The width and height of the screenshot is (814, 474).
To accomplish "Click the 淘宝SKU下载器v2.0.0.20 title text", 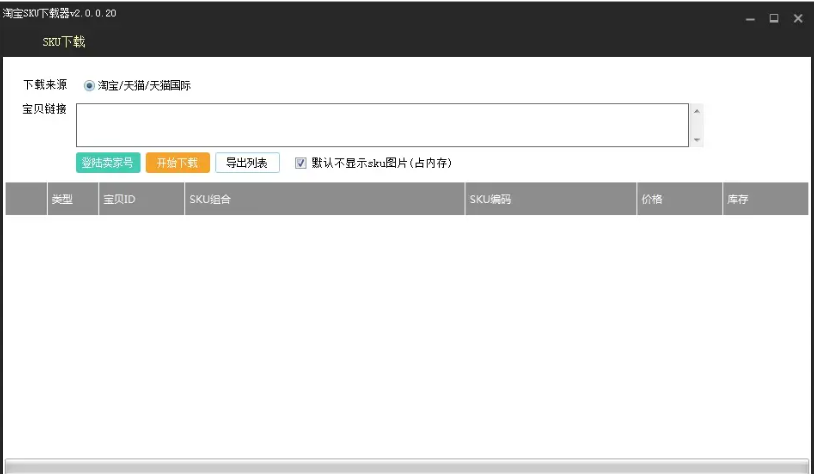I will (x=59, y=13).
